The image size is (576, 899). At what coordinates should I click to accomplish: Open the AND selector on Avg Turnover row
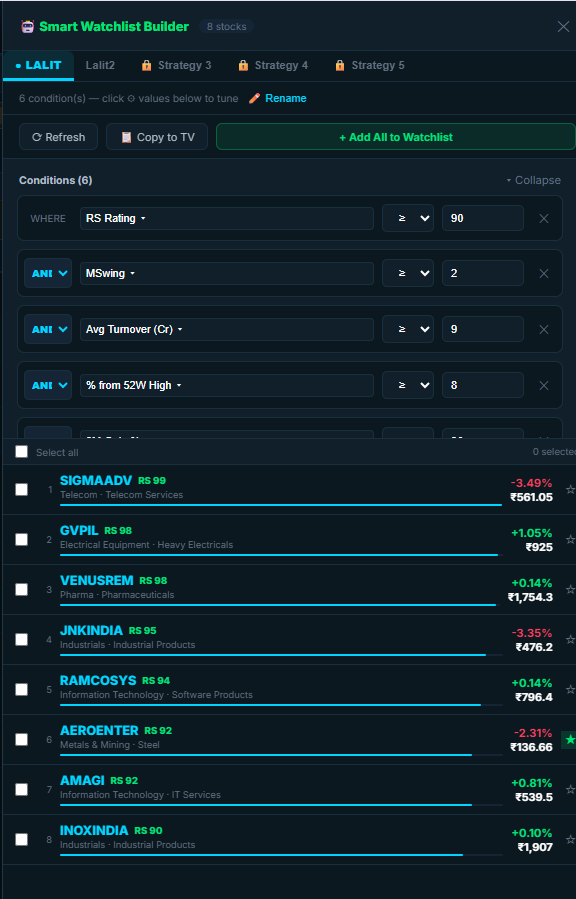[x=48, y=330]
